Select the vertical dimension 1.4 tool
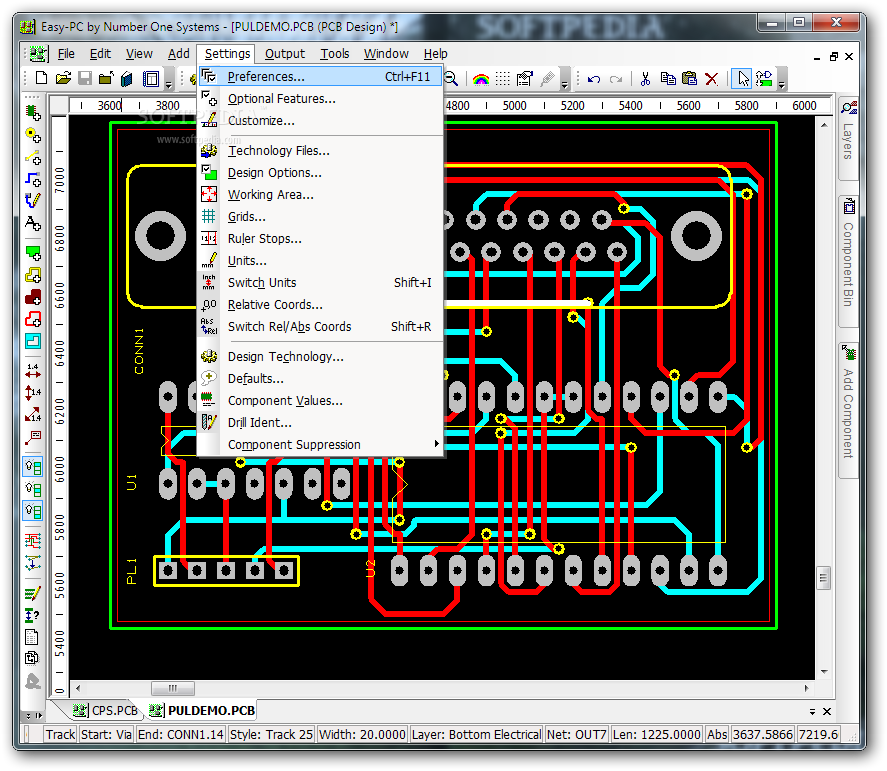Viewport: 887px width, 771px height. tap(33, 392)
